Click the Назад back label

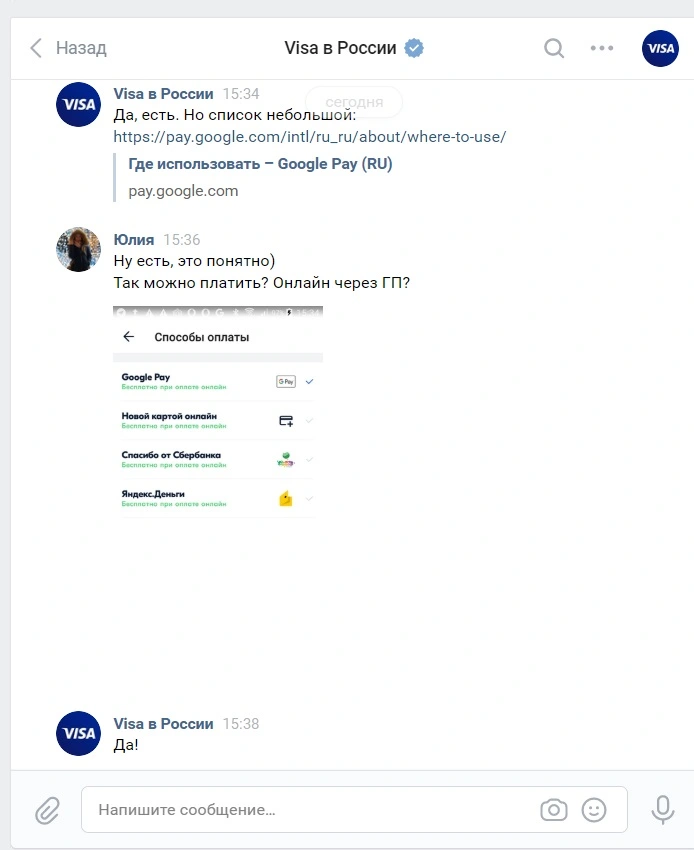pyautogui.click(x=81, y=48)
